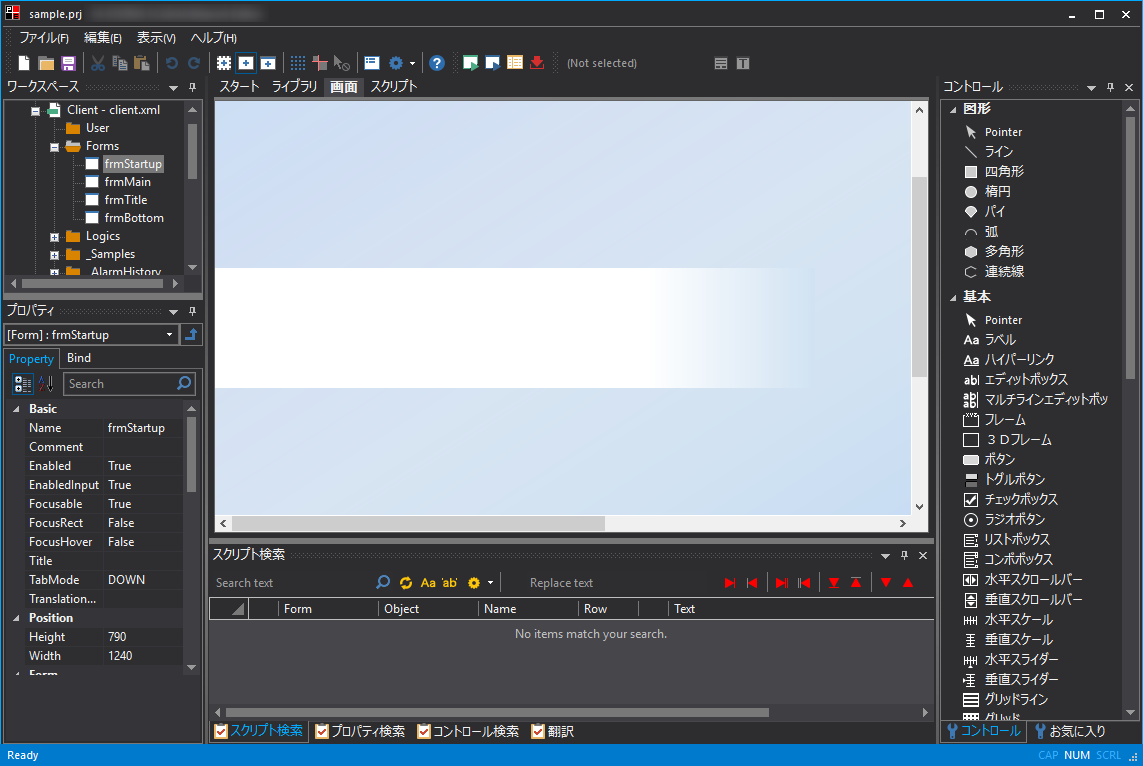
Task: Click the refresh icon in script search
Action: (405, 583)
